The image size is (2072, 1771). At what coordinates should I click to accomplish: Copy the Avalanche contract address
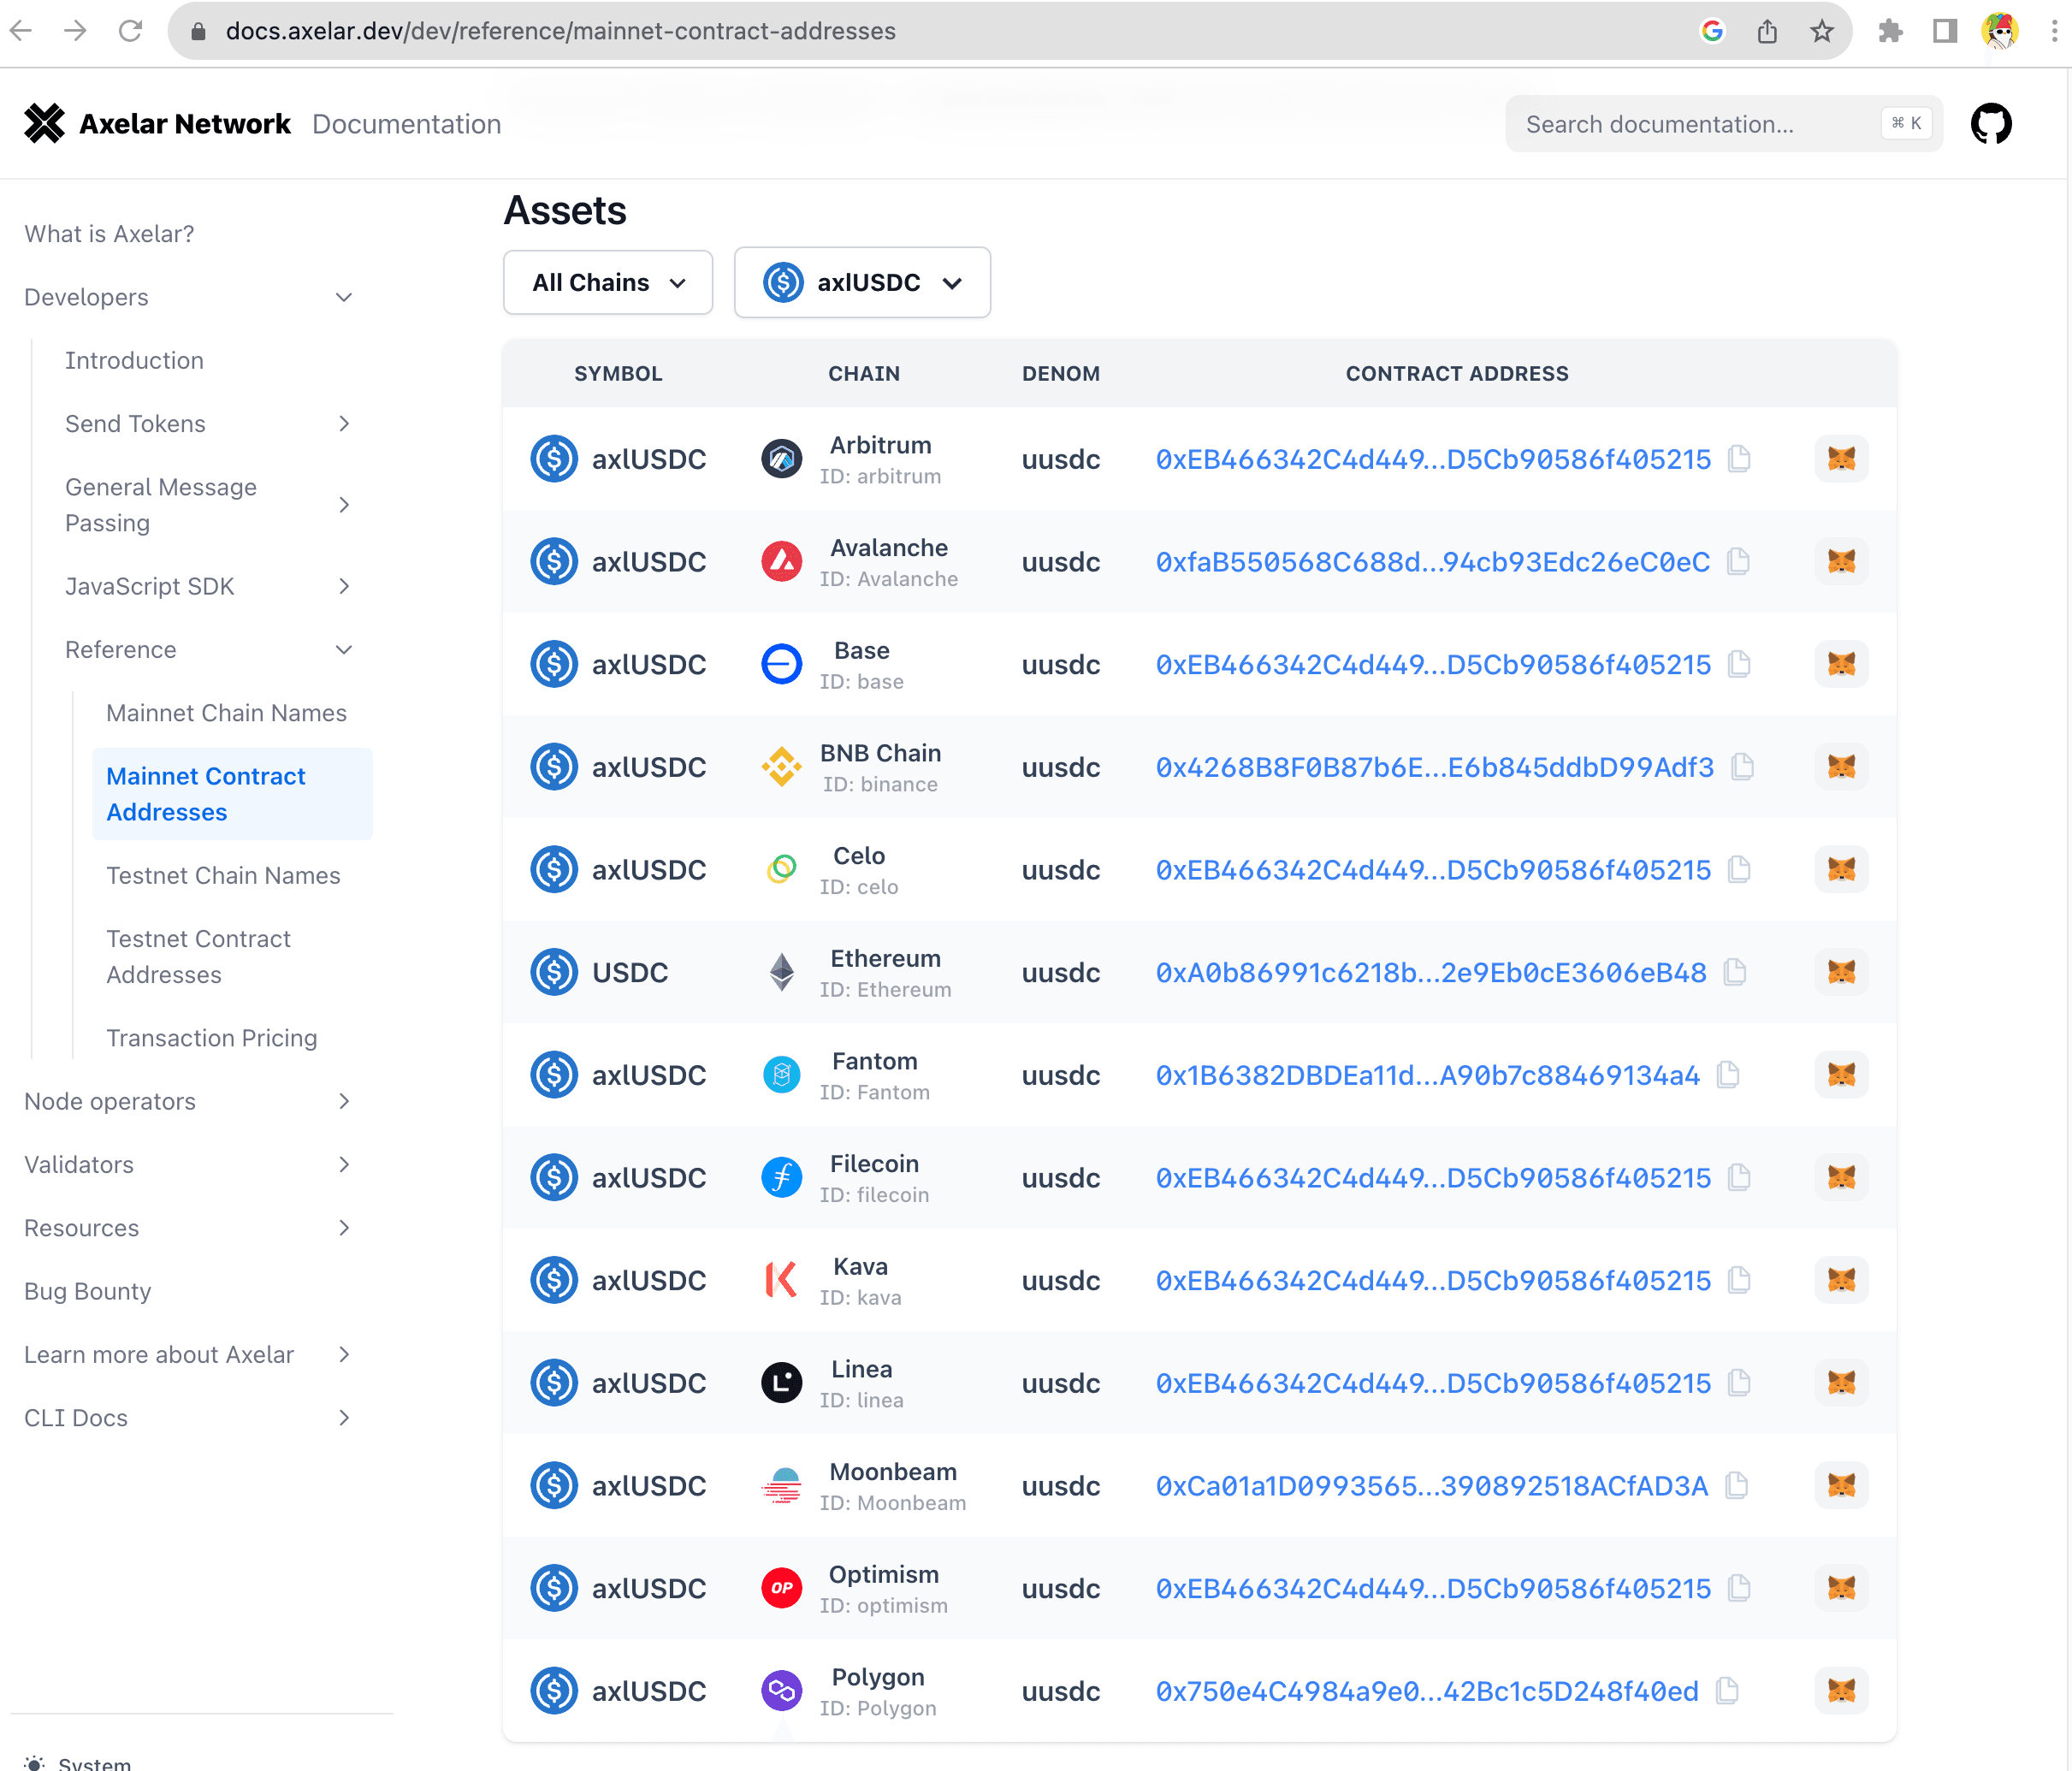(x=1738, y=562)
